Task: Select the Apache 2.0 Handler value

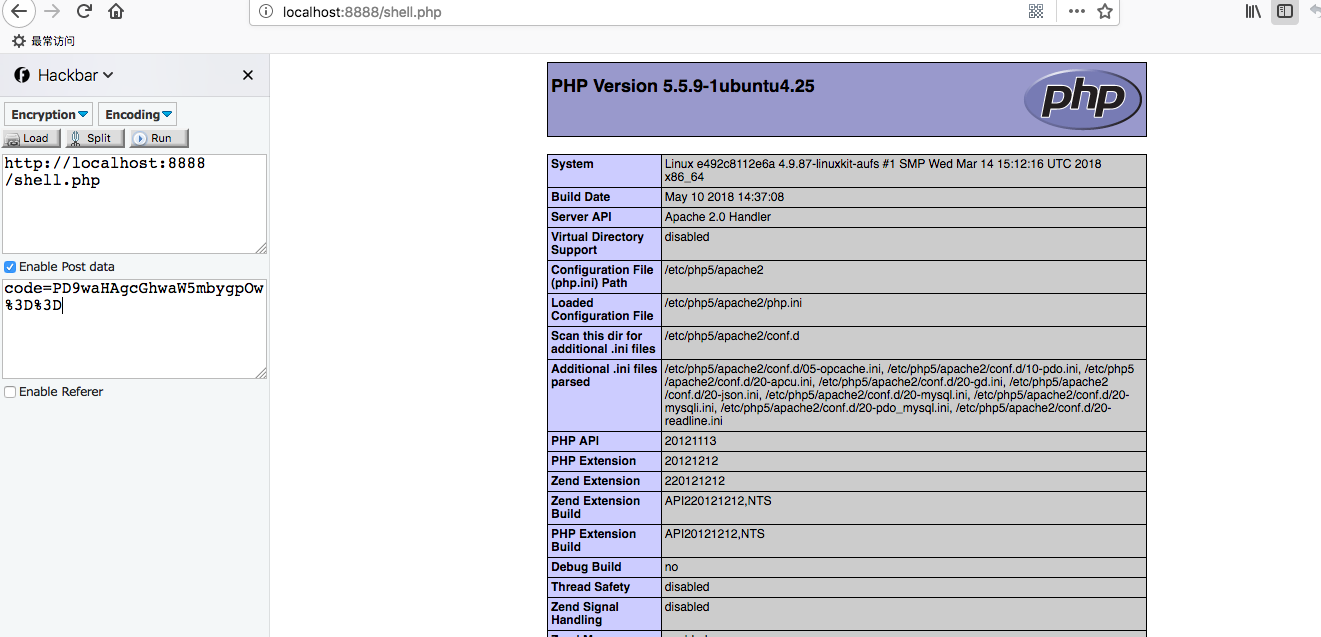Action: coord(718,217)
